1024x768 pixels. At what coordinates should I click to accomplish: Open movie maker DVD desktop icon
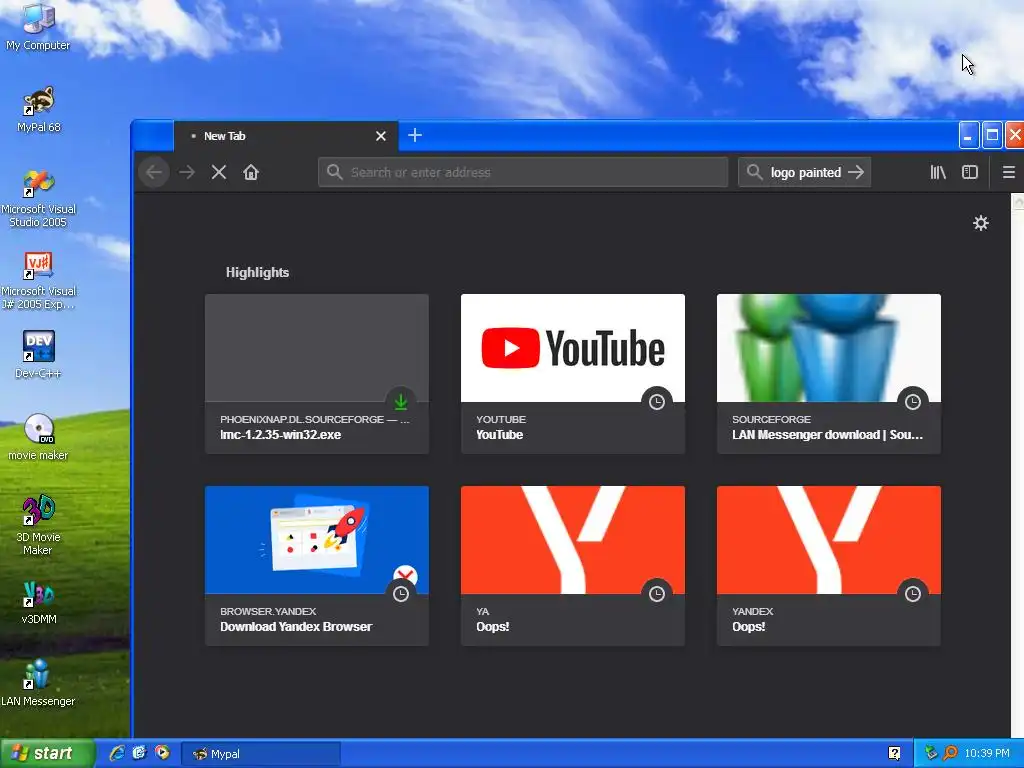(38, 436)
